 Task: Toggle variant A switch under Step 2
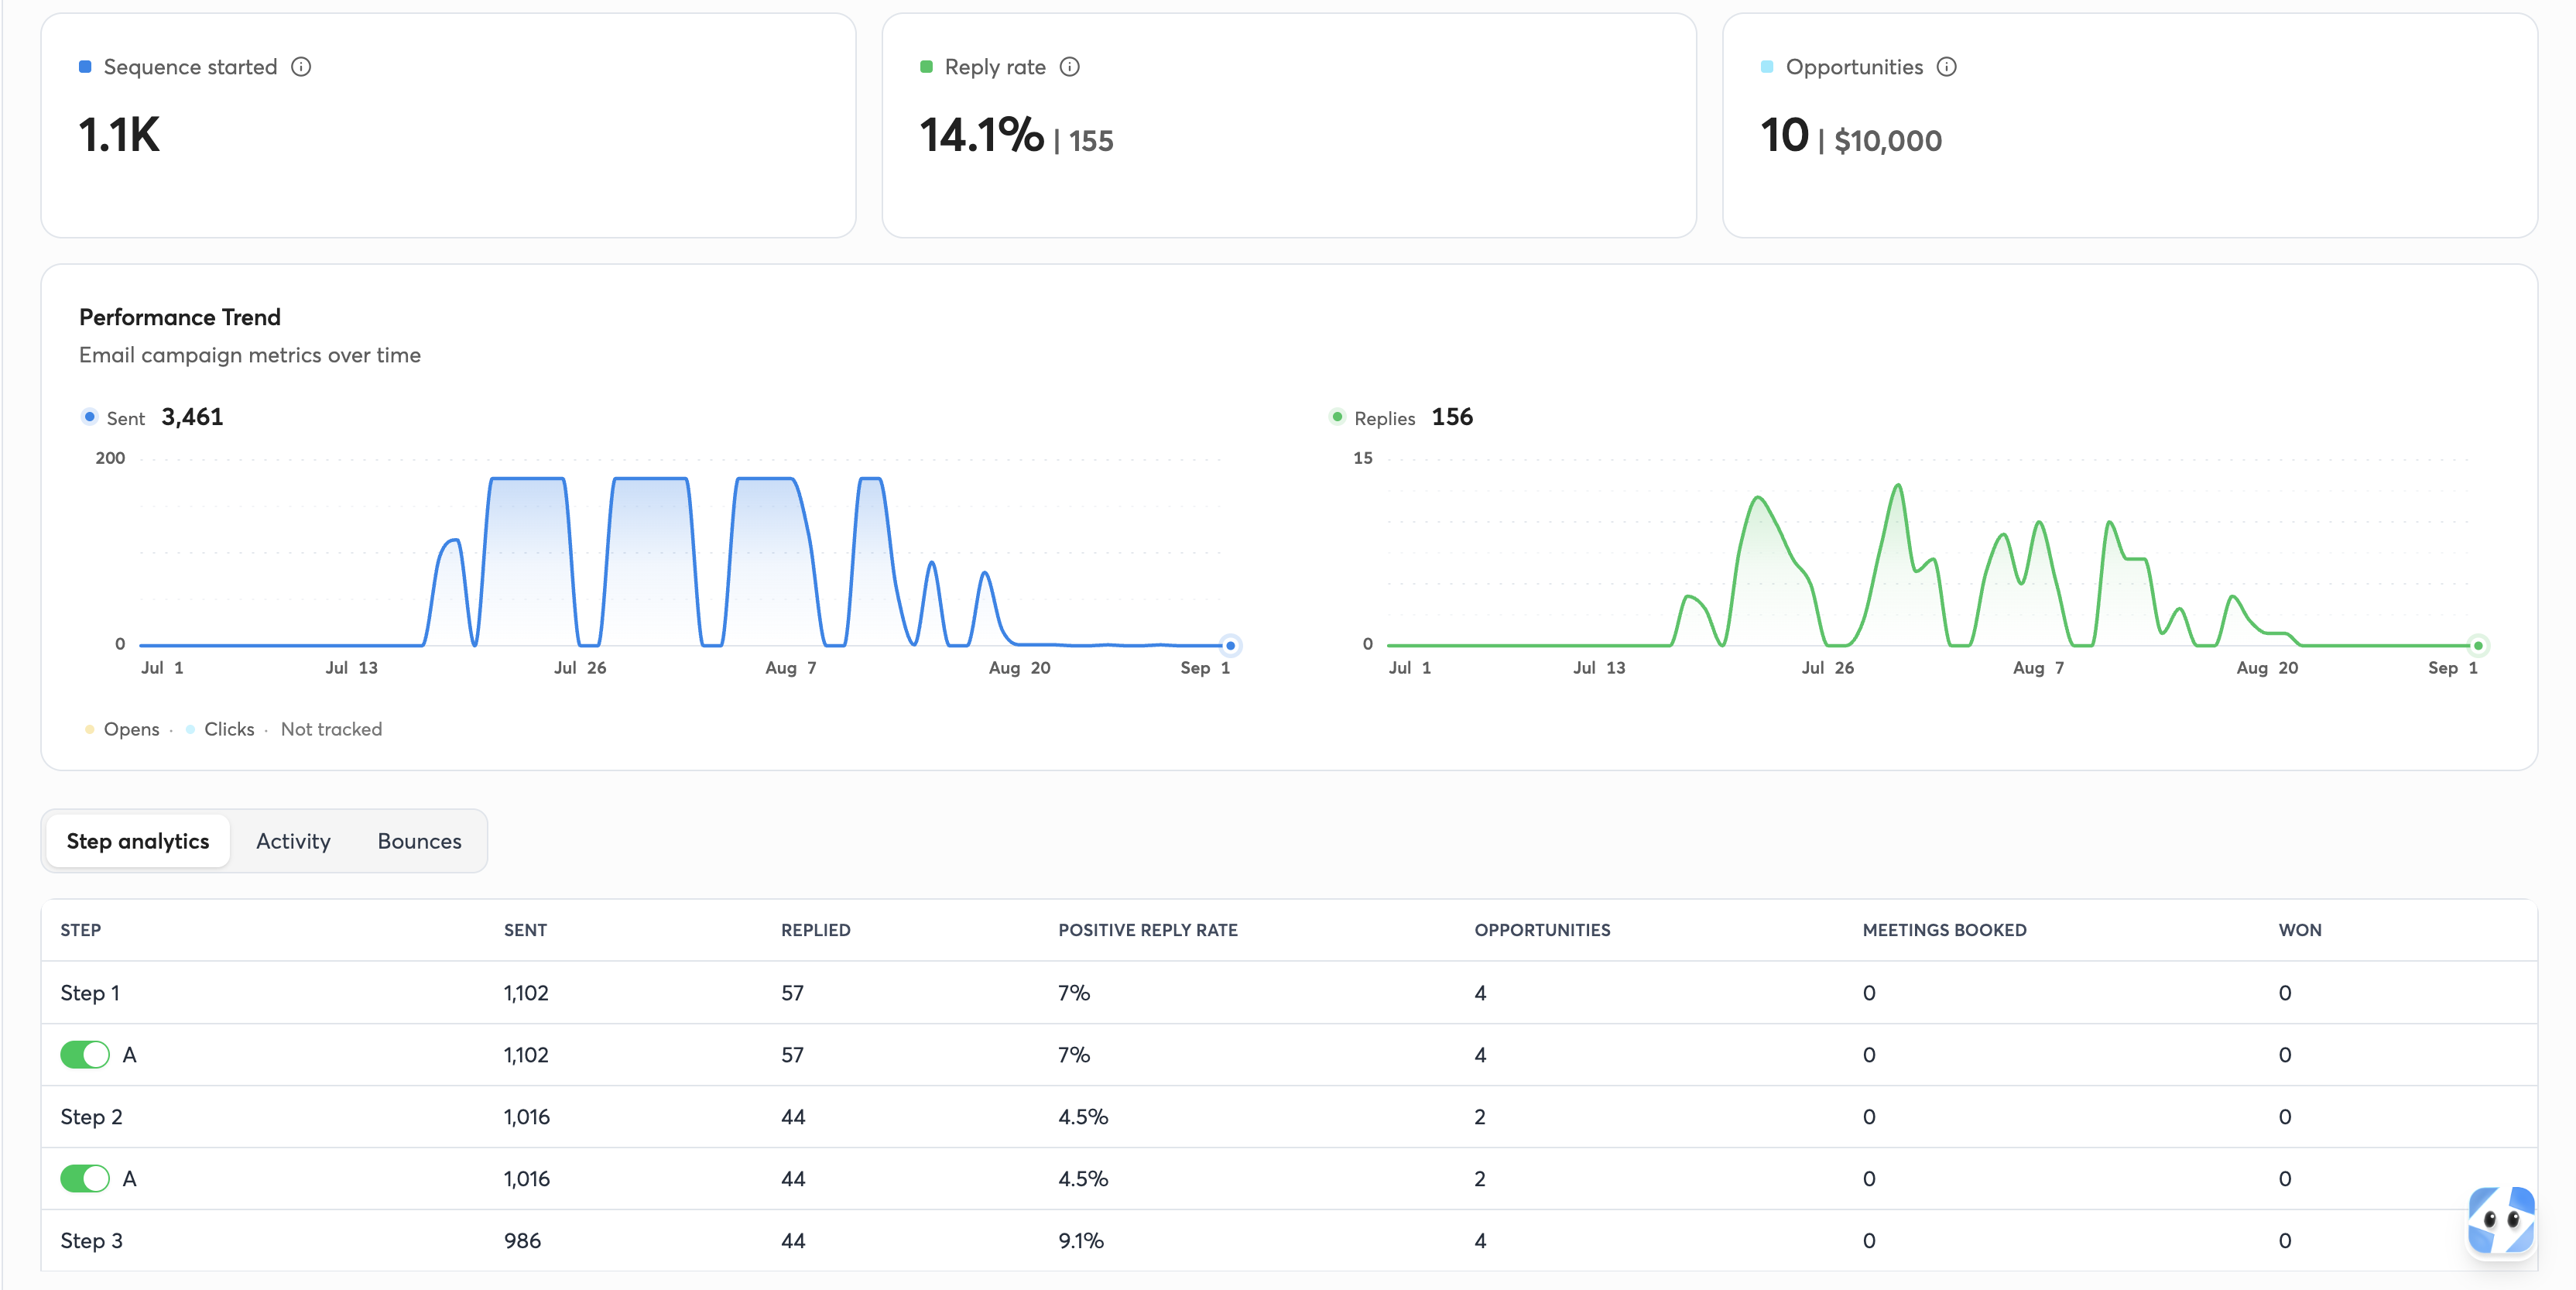click(85, 1178)
